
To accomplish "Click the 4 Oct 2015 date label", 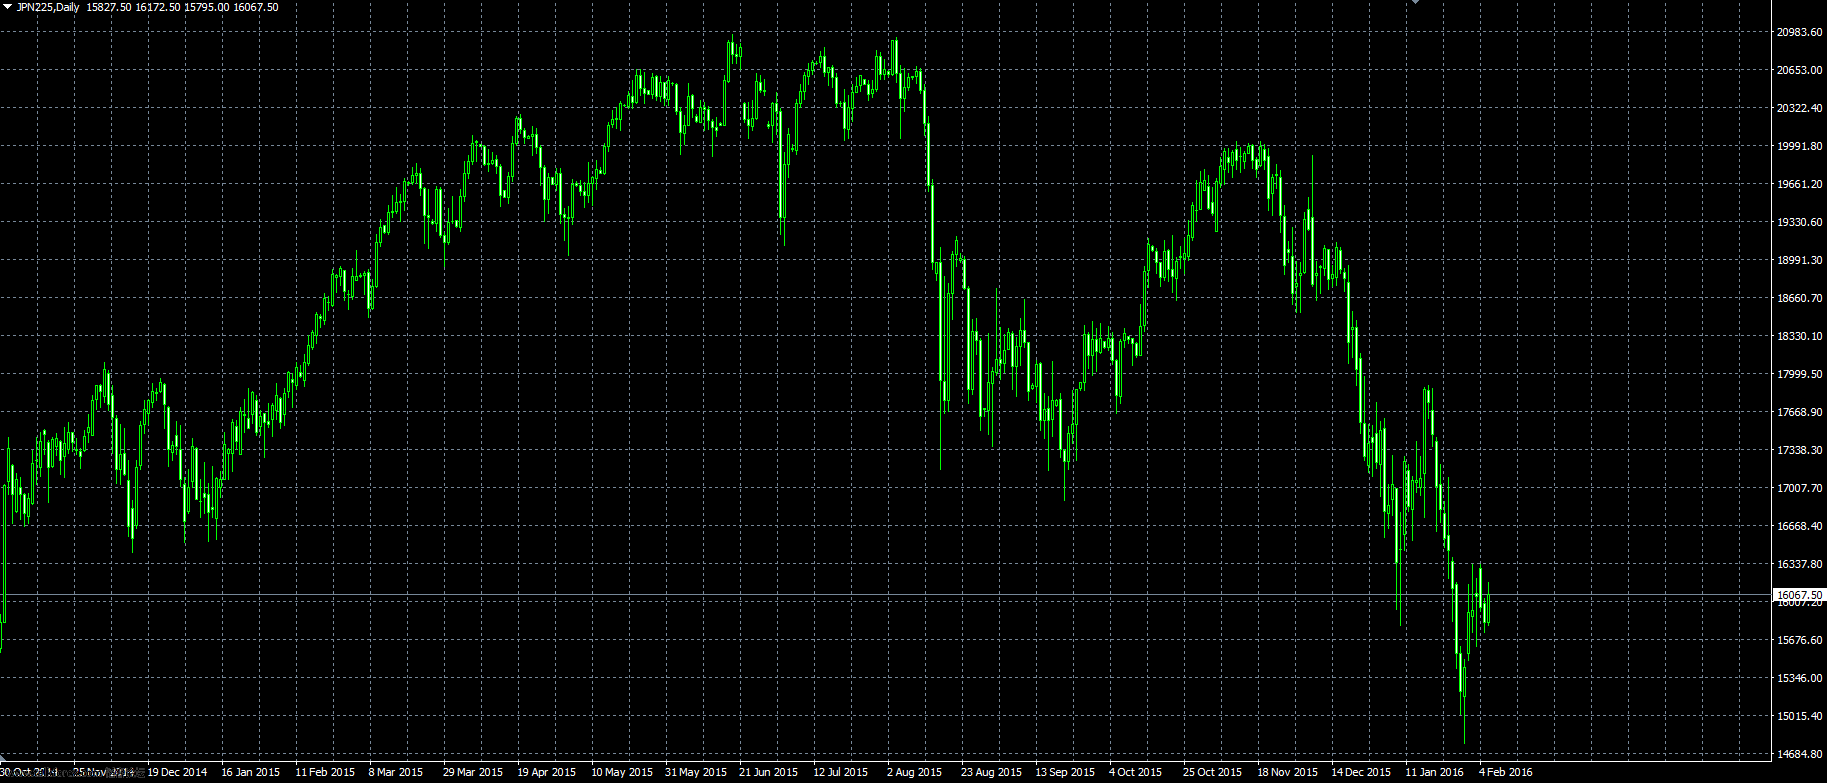I will click(x=1135, y=772).
